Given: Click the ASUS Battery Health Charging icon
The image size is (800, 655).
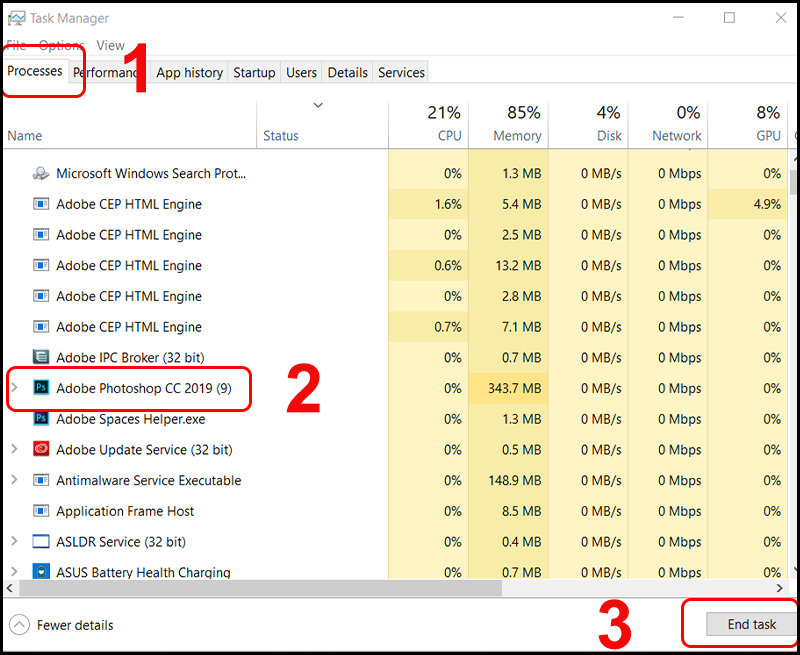Looking at the screenshot, I should (41, 571).
